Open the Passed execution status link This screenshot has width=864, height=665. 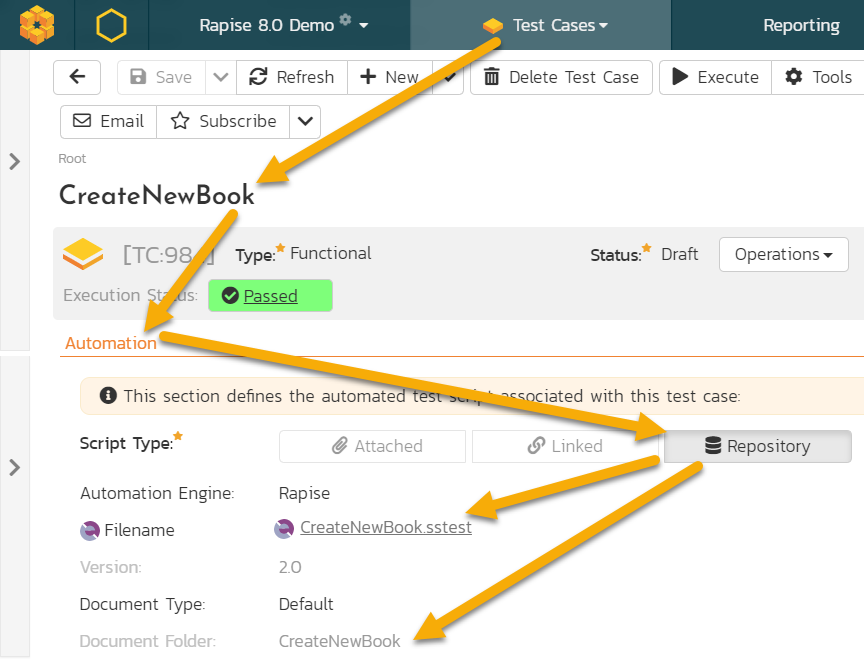pyautogui.click(x=271, y=296)
